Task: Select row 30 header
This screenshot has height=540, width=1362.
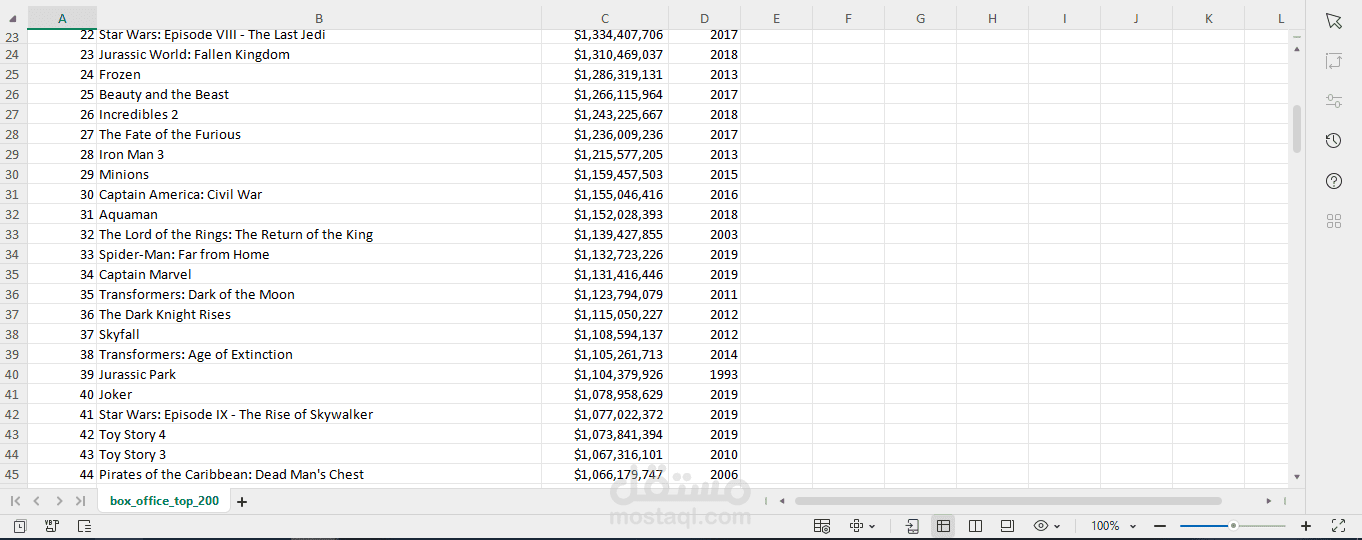Action: click(12, 174)
